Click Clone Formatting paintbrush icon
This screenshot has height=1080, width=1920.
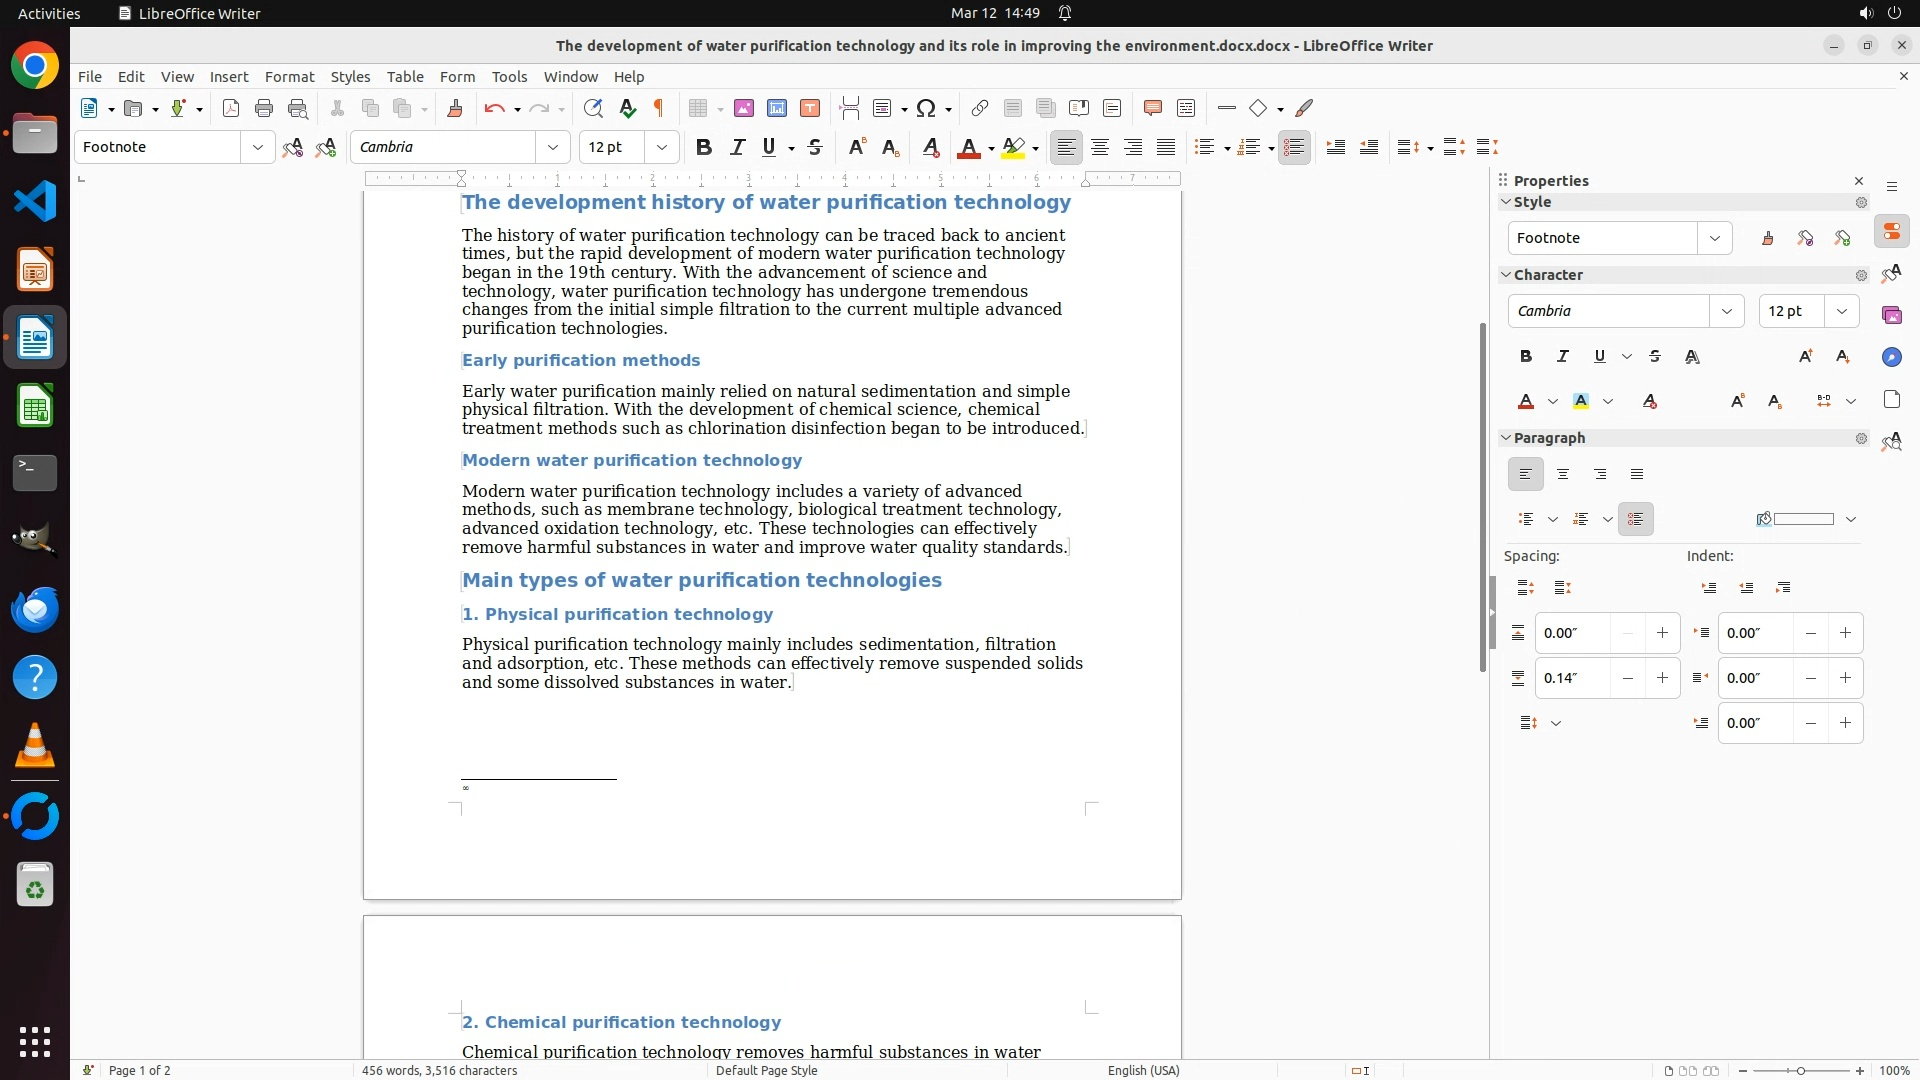(x=455, y=109)
